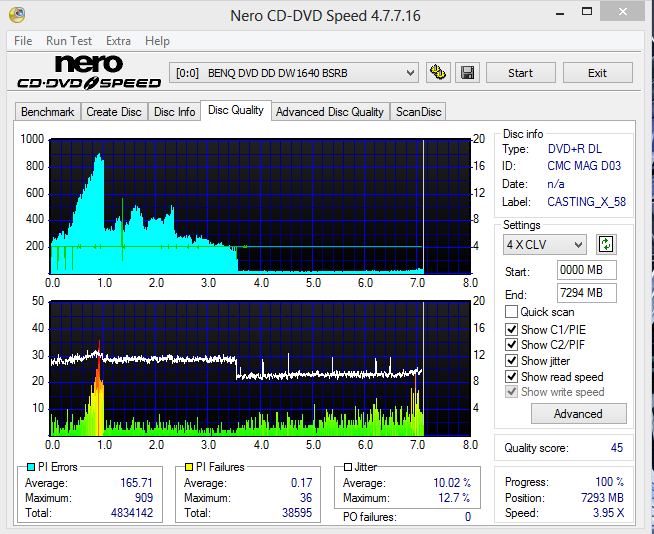Click disc type DVD+R DL text
654x534 pixels.
pyautogui.click(x=574, y=149)
